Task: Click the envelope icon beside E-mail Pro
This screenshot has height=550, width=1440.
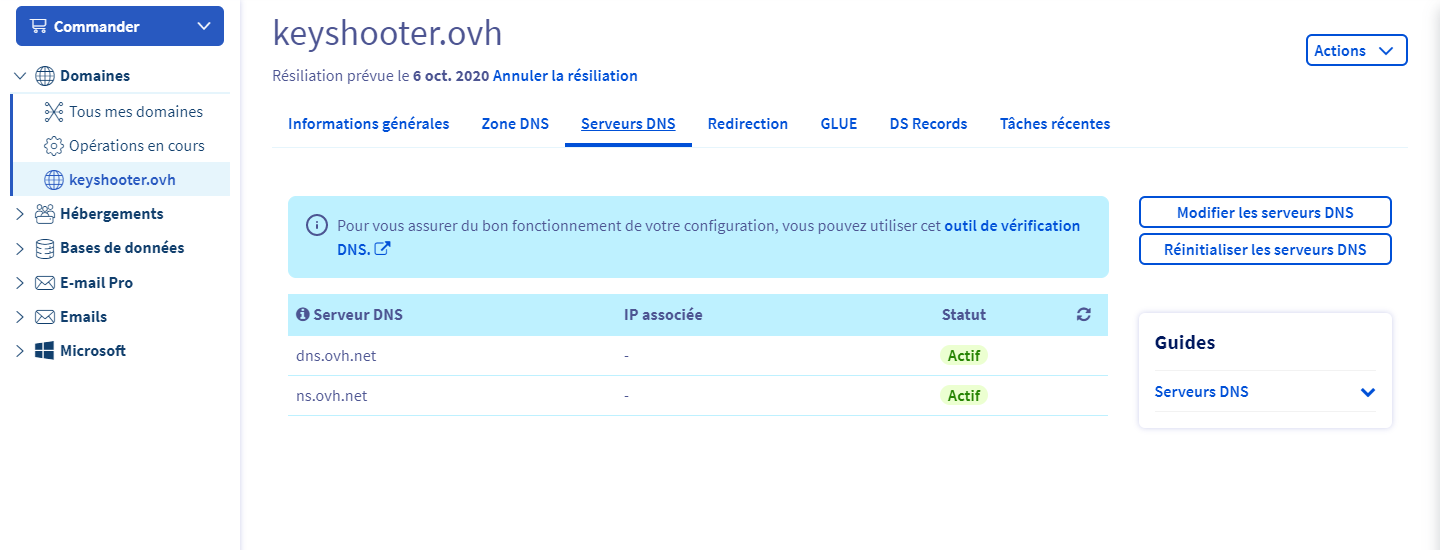Action: pyautogui.click(x=44, y=283)
